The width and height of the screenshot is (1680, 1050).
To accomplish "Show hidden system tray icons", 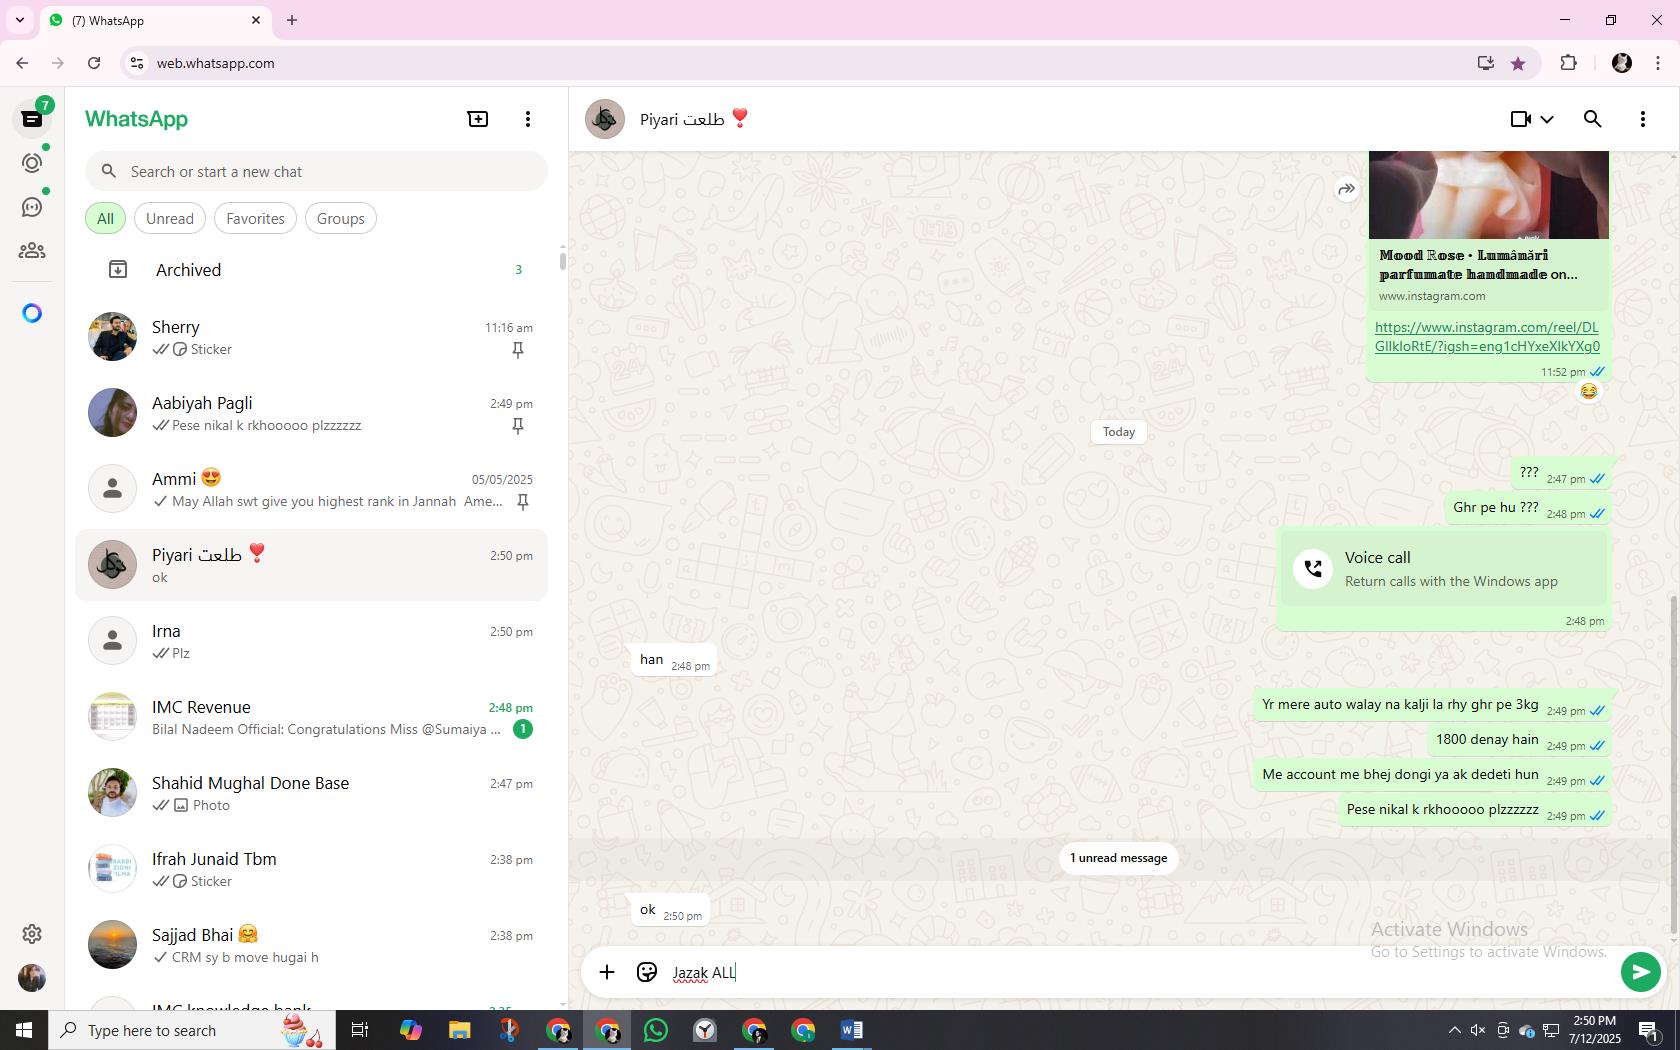I will tap(1454, 1030).
